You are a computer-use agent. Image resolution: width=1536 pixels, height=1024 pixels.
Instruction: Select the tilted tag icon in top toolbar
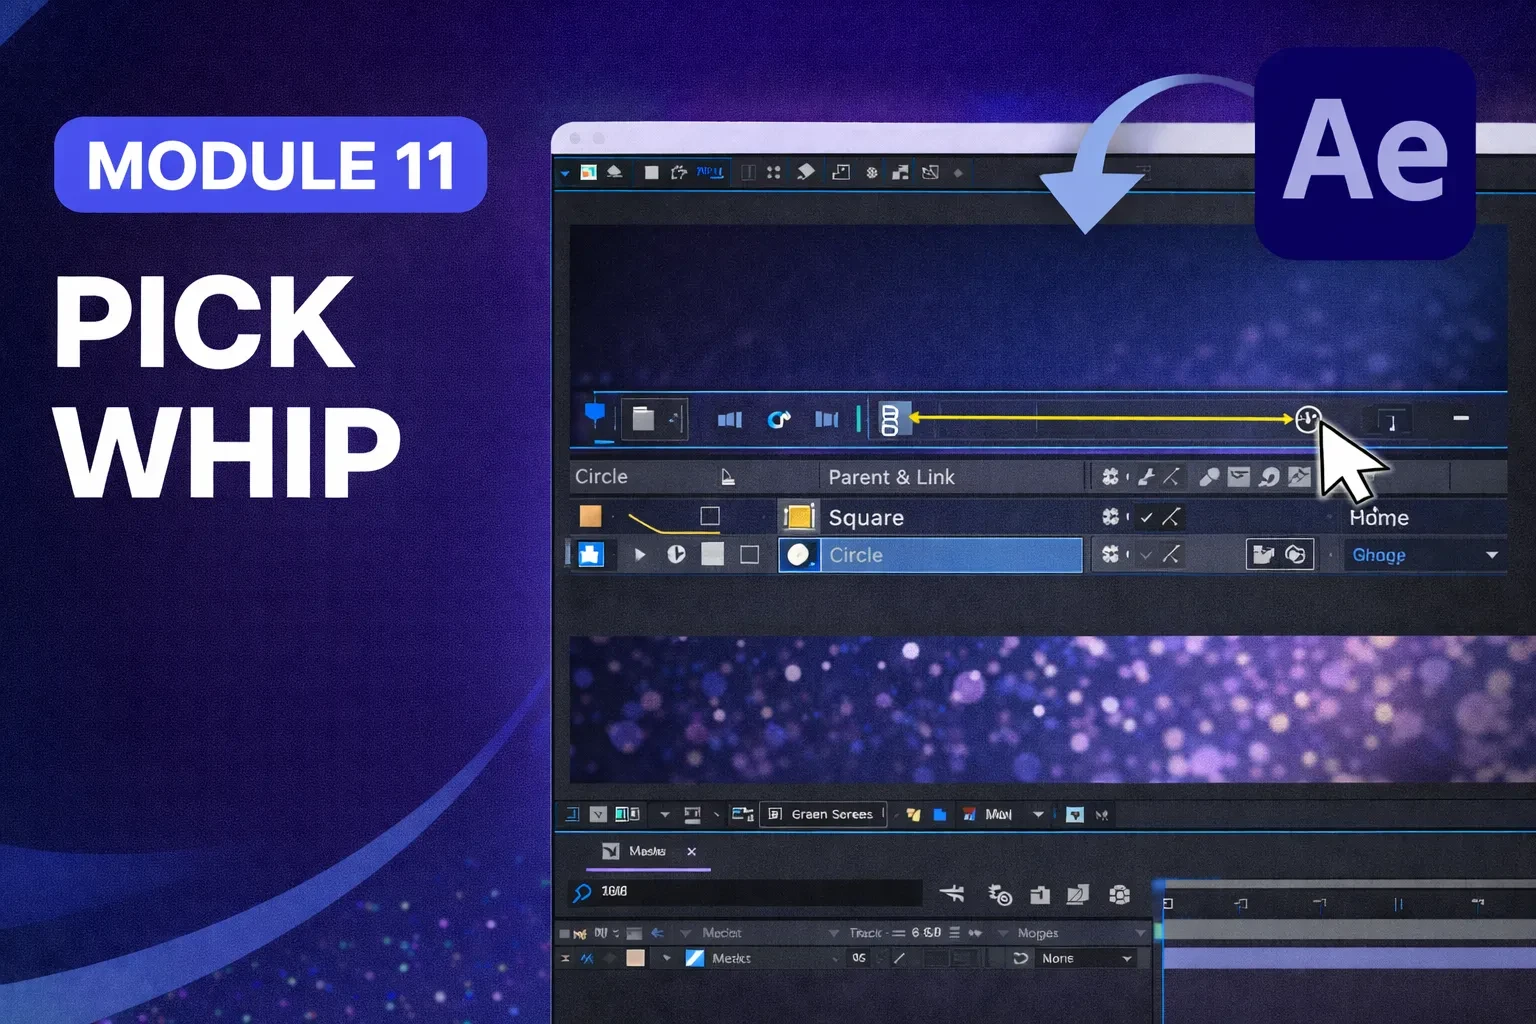point(806,172)
